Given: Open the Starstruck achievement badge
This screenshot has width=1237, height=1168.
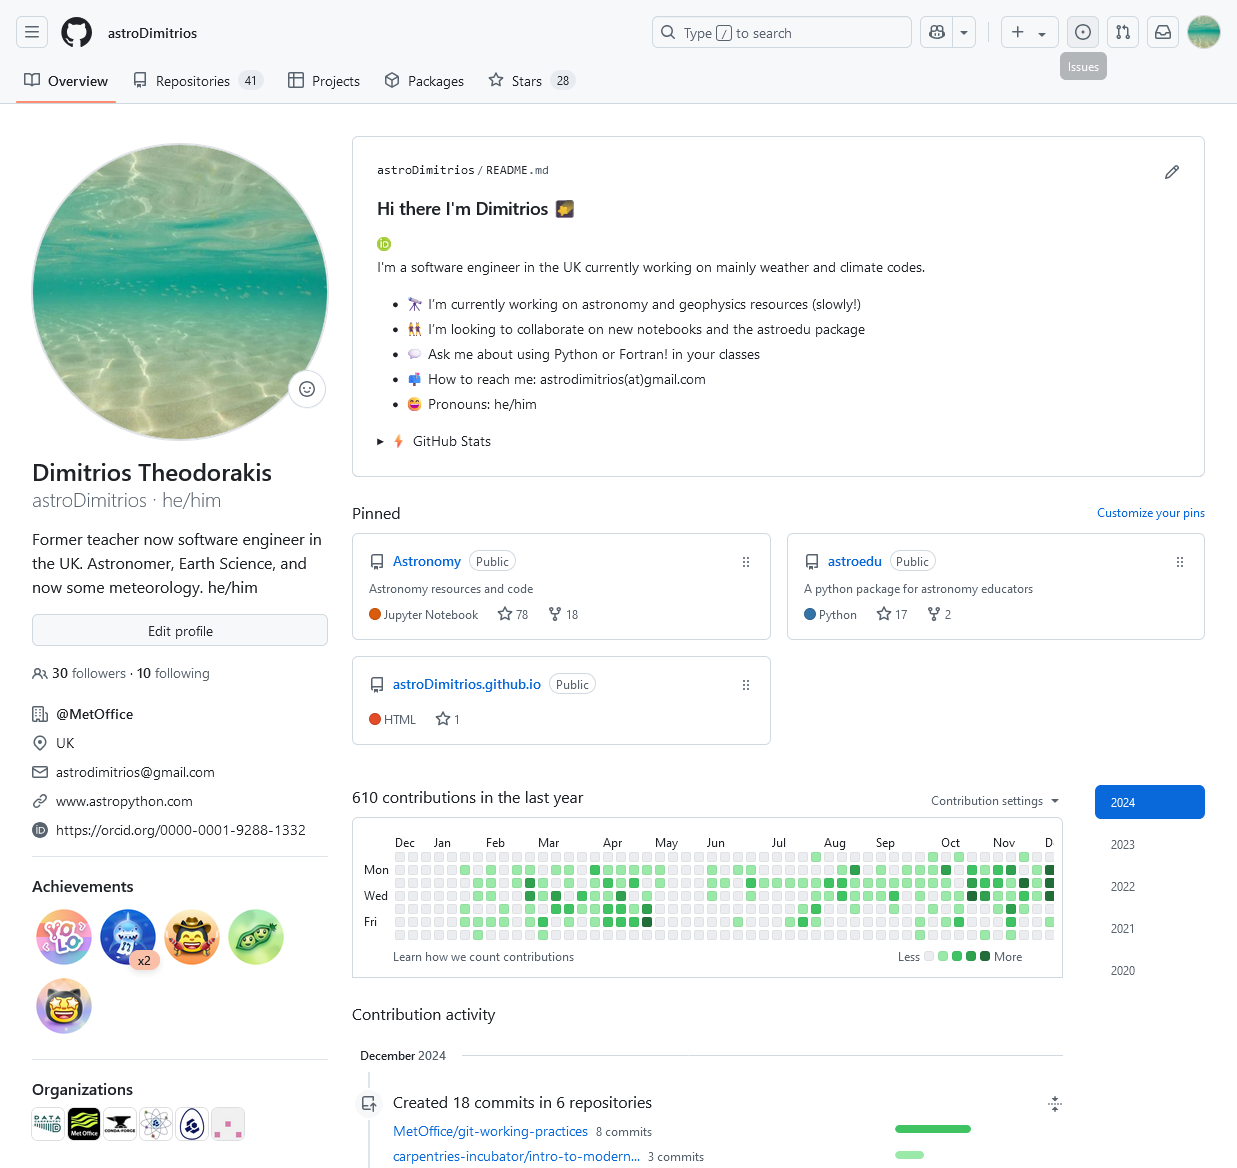Looking at the screenshot, I should tap(64, 1006).
